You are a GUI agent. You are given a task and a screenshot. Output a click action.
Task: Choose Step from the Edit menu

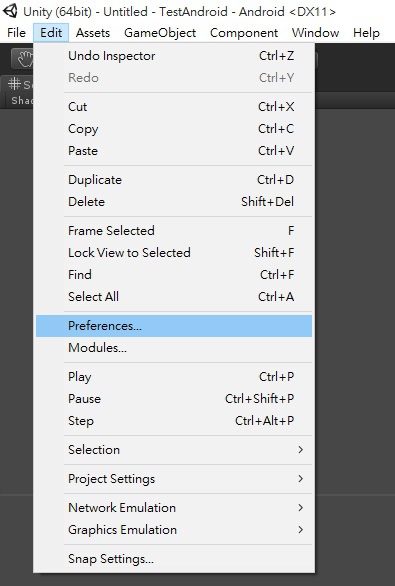[174, 421]
